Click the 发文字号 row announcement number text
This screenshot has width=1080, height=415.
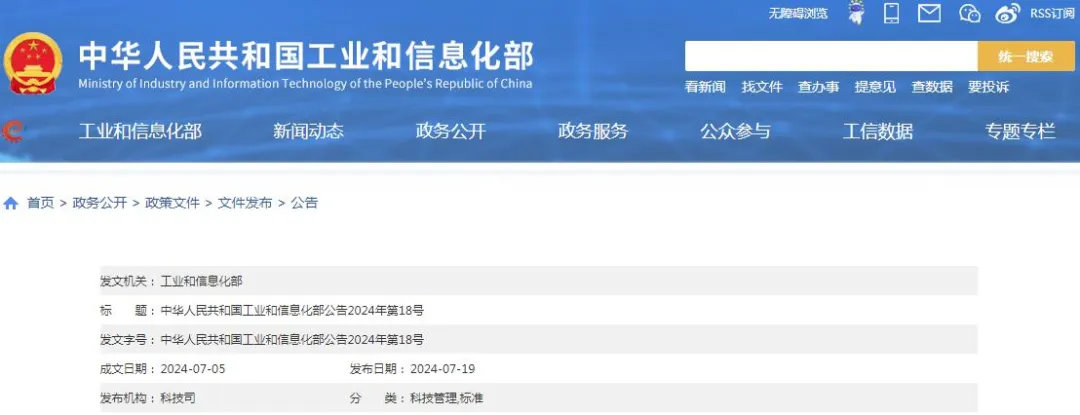pos(292,340)
